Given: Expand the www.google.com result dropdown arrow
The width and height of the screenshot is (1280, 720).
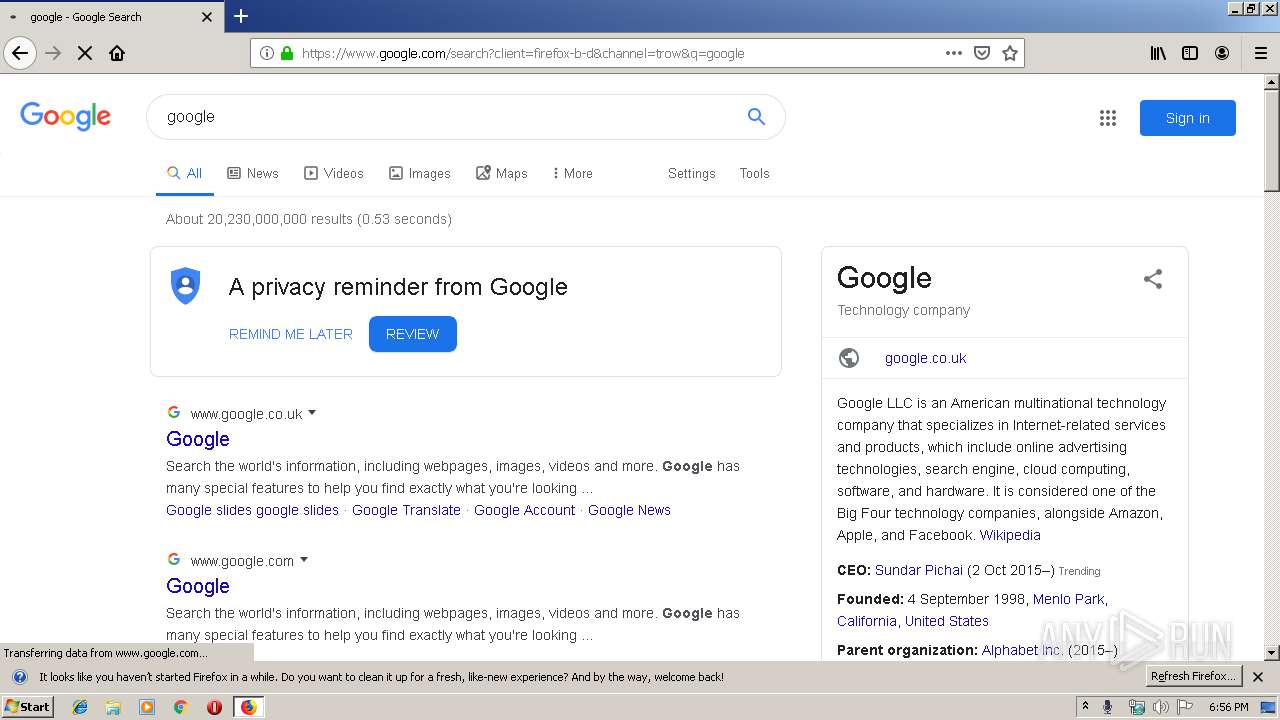Looking at the screenshot, I should pos(304,559).
